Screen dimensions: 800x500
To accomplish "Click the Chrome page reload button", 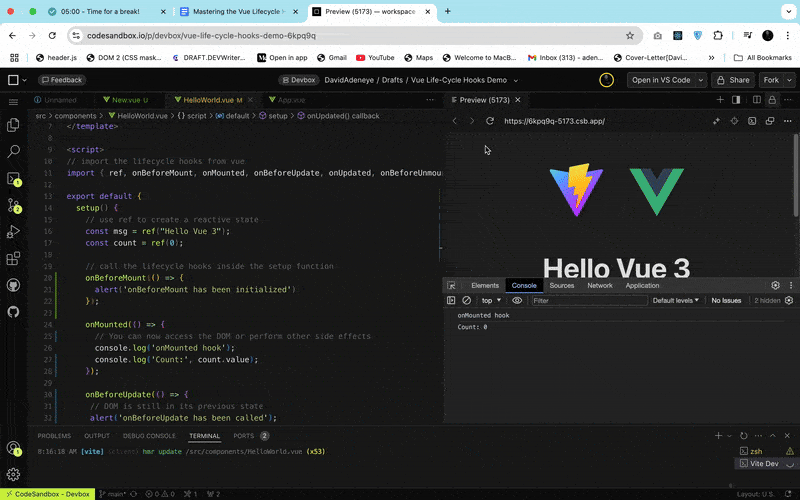I will pyautogui.click(x=52, y=36).
